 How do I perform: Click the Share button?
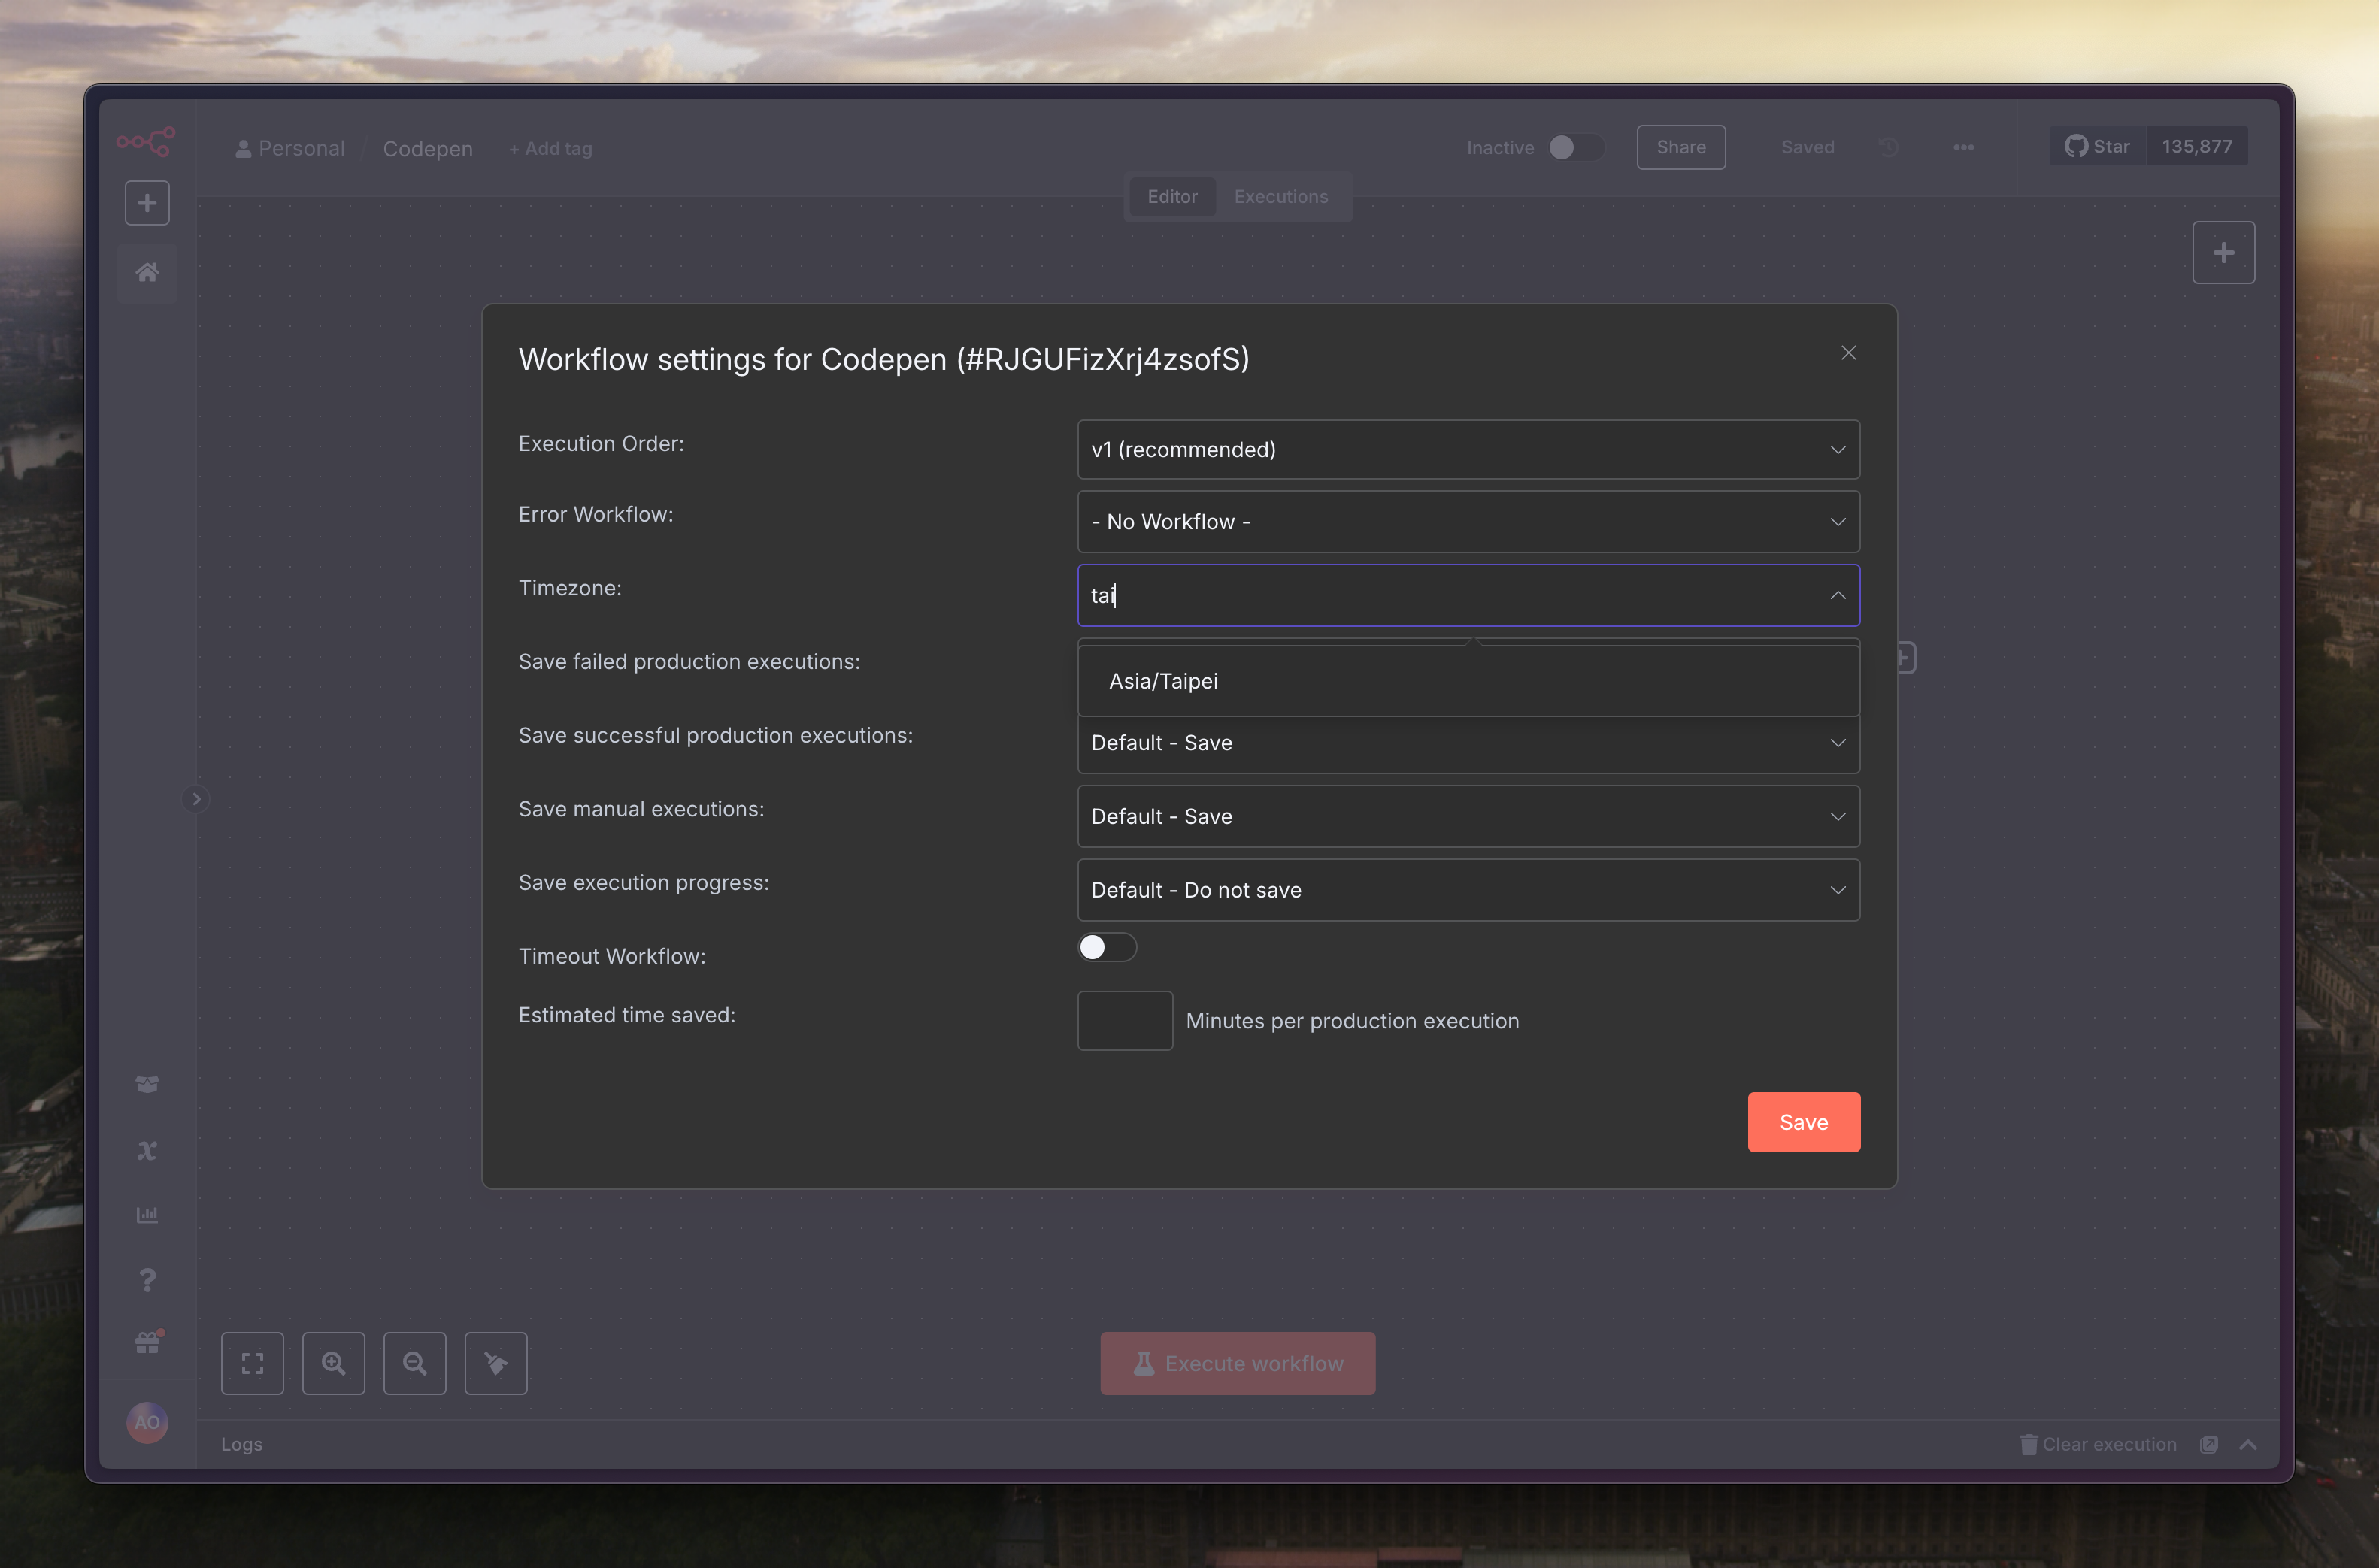click(x=1680, y=147)
